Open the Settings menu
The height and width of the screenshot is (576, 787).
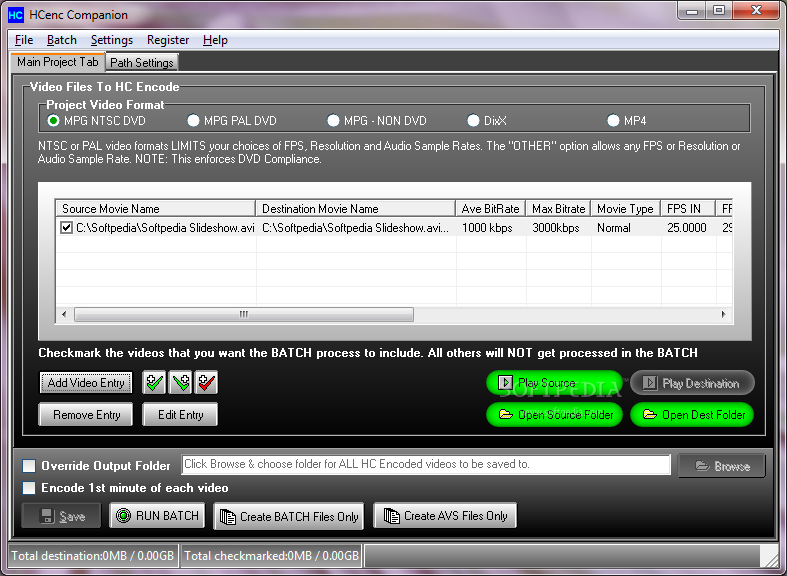tap(111, 40)
